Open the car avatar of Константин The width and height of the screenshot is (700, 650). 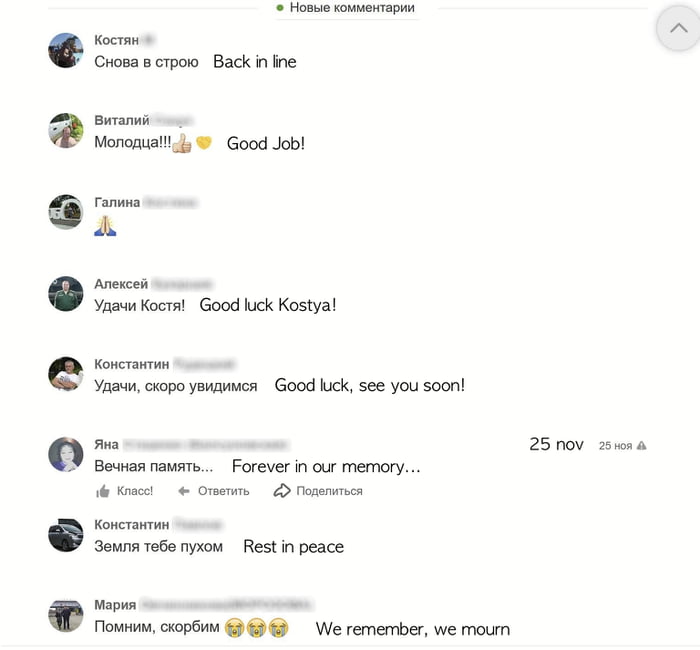[66, 535]
